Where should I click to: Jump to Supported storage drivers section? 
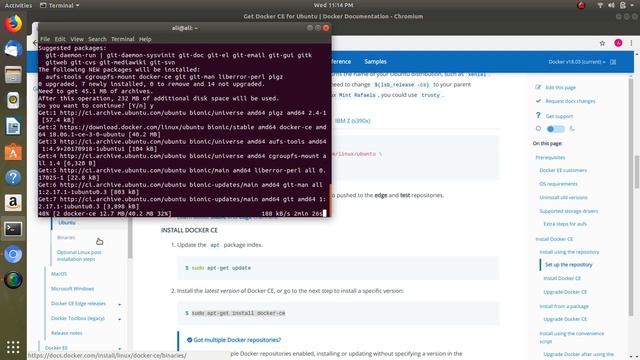tap(569, 211)
